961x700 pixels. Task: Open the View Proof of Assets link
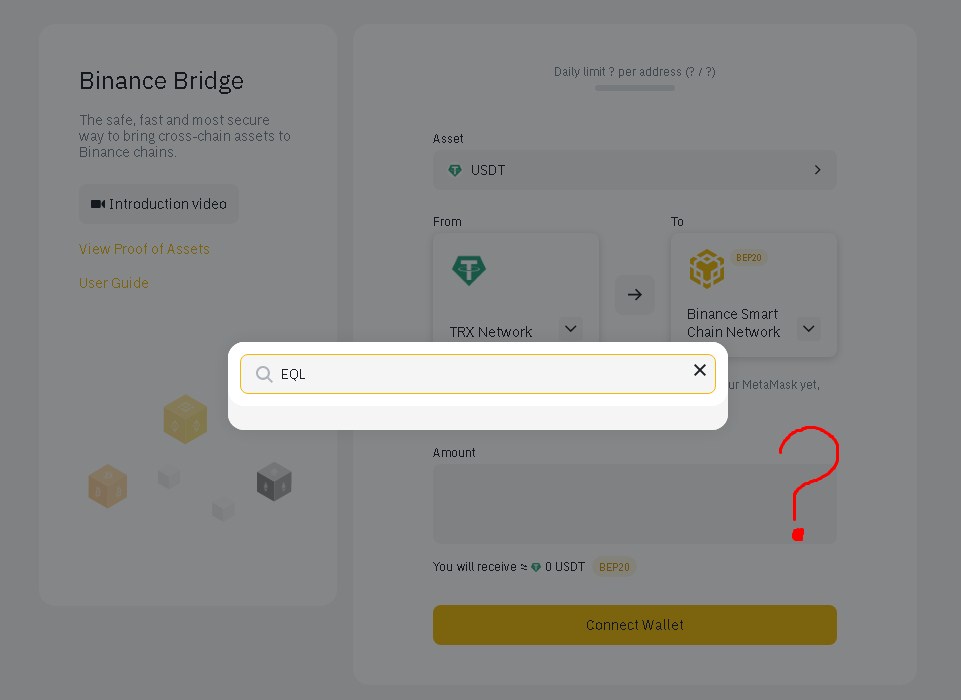[x=144, y=249]
